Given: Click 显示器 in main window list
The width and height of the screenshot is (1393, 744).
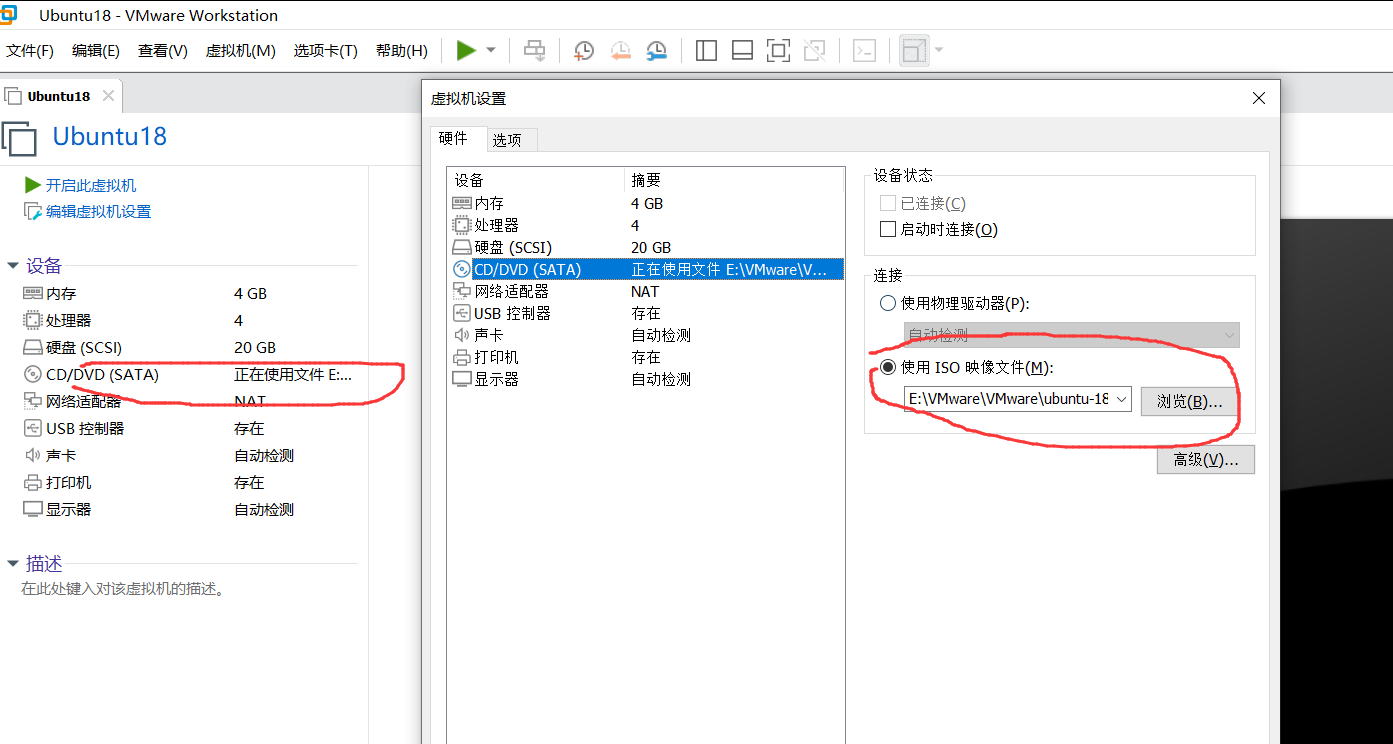Looking at the screenshot, I should (x=68, y=509).
